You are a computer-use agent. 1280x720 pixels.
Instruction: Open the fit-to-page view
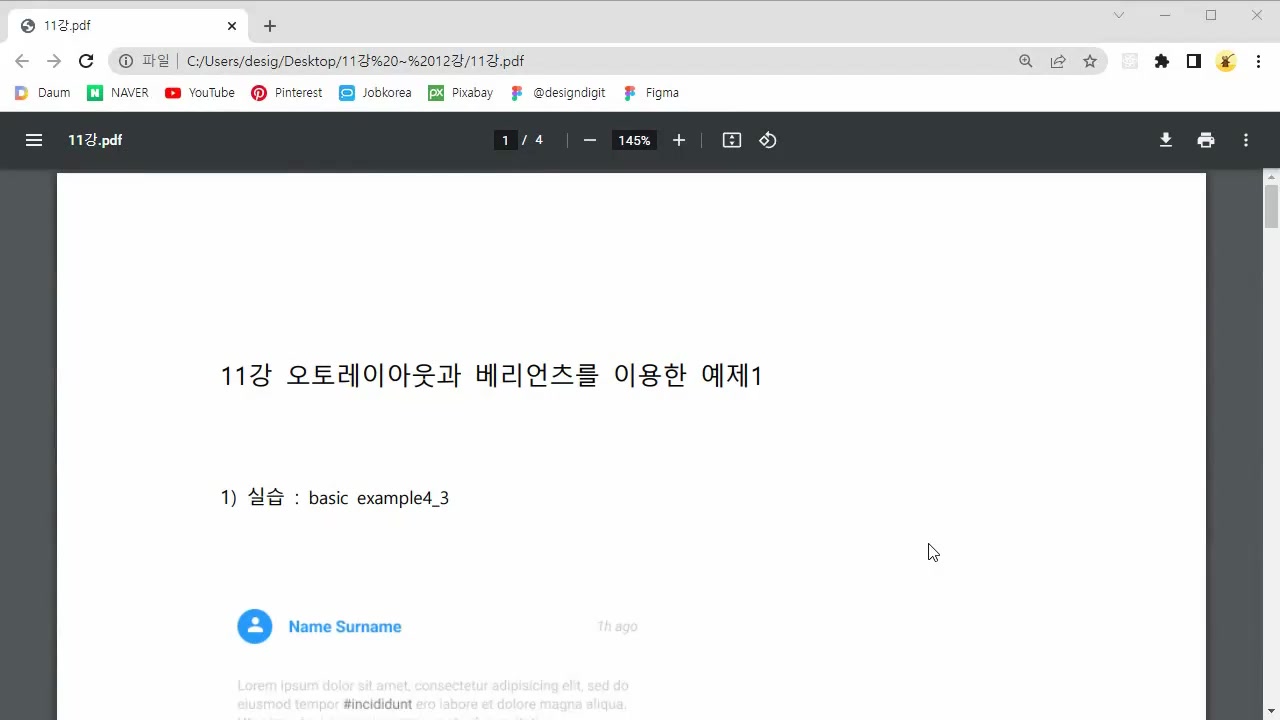coord(731,140)
